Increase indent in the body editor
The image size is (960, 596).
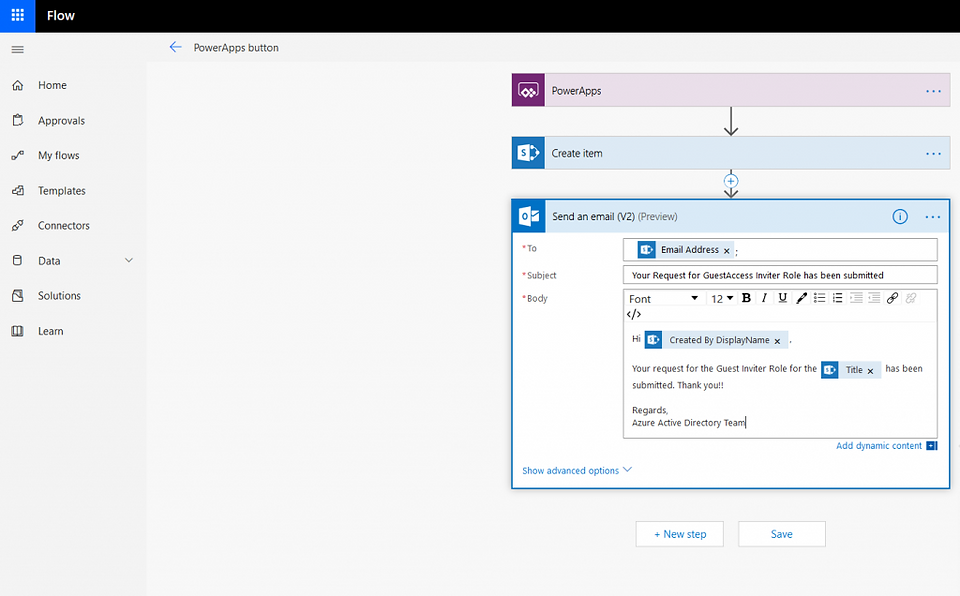tap(856, 298)
